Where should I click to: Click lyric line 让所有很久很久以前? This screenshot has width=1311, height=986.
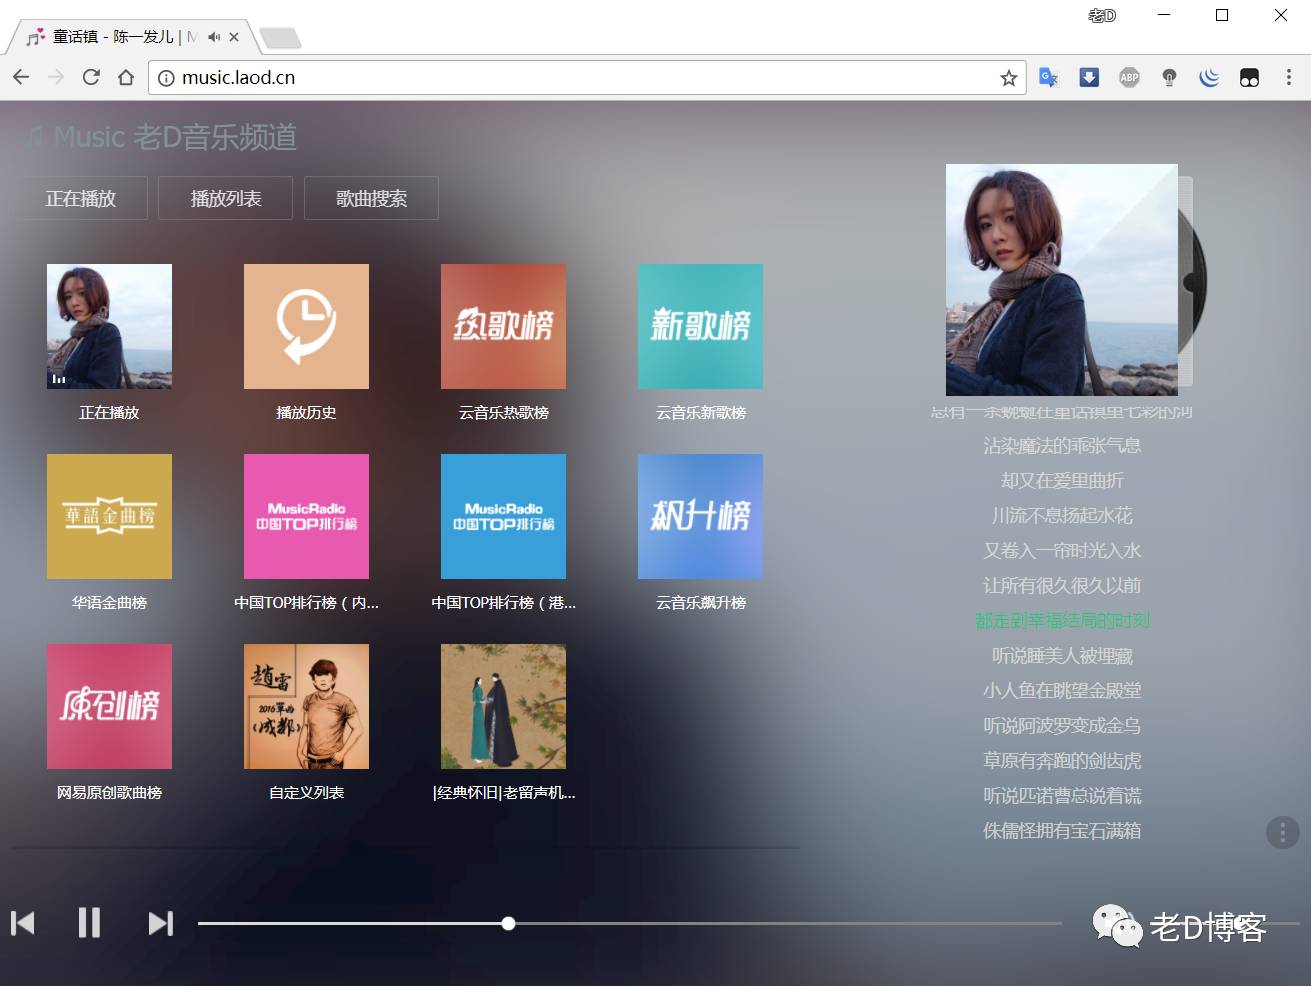pyautogui.click(x=1062, y=585)
